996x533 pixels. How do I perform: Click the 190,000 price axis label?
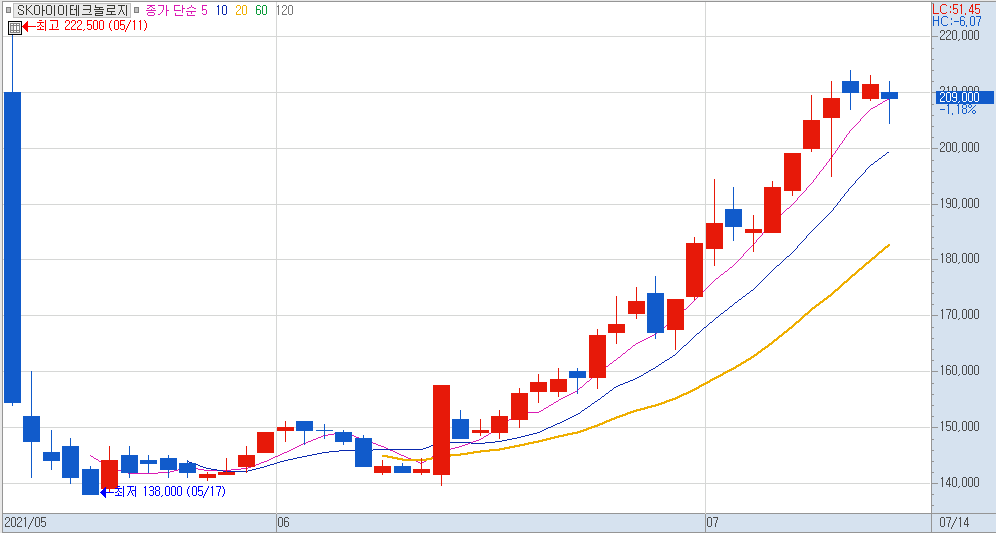click(x=959, y=203)
